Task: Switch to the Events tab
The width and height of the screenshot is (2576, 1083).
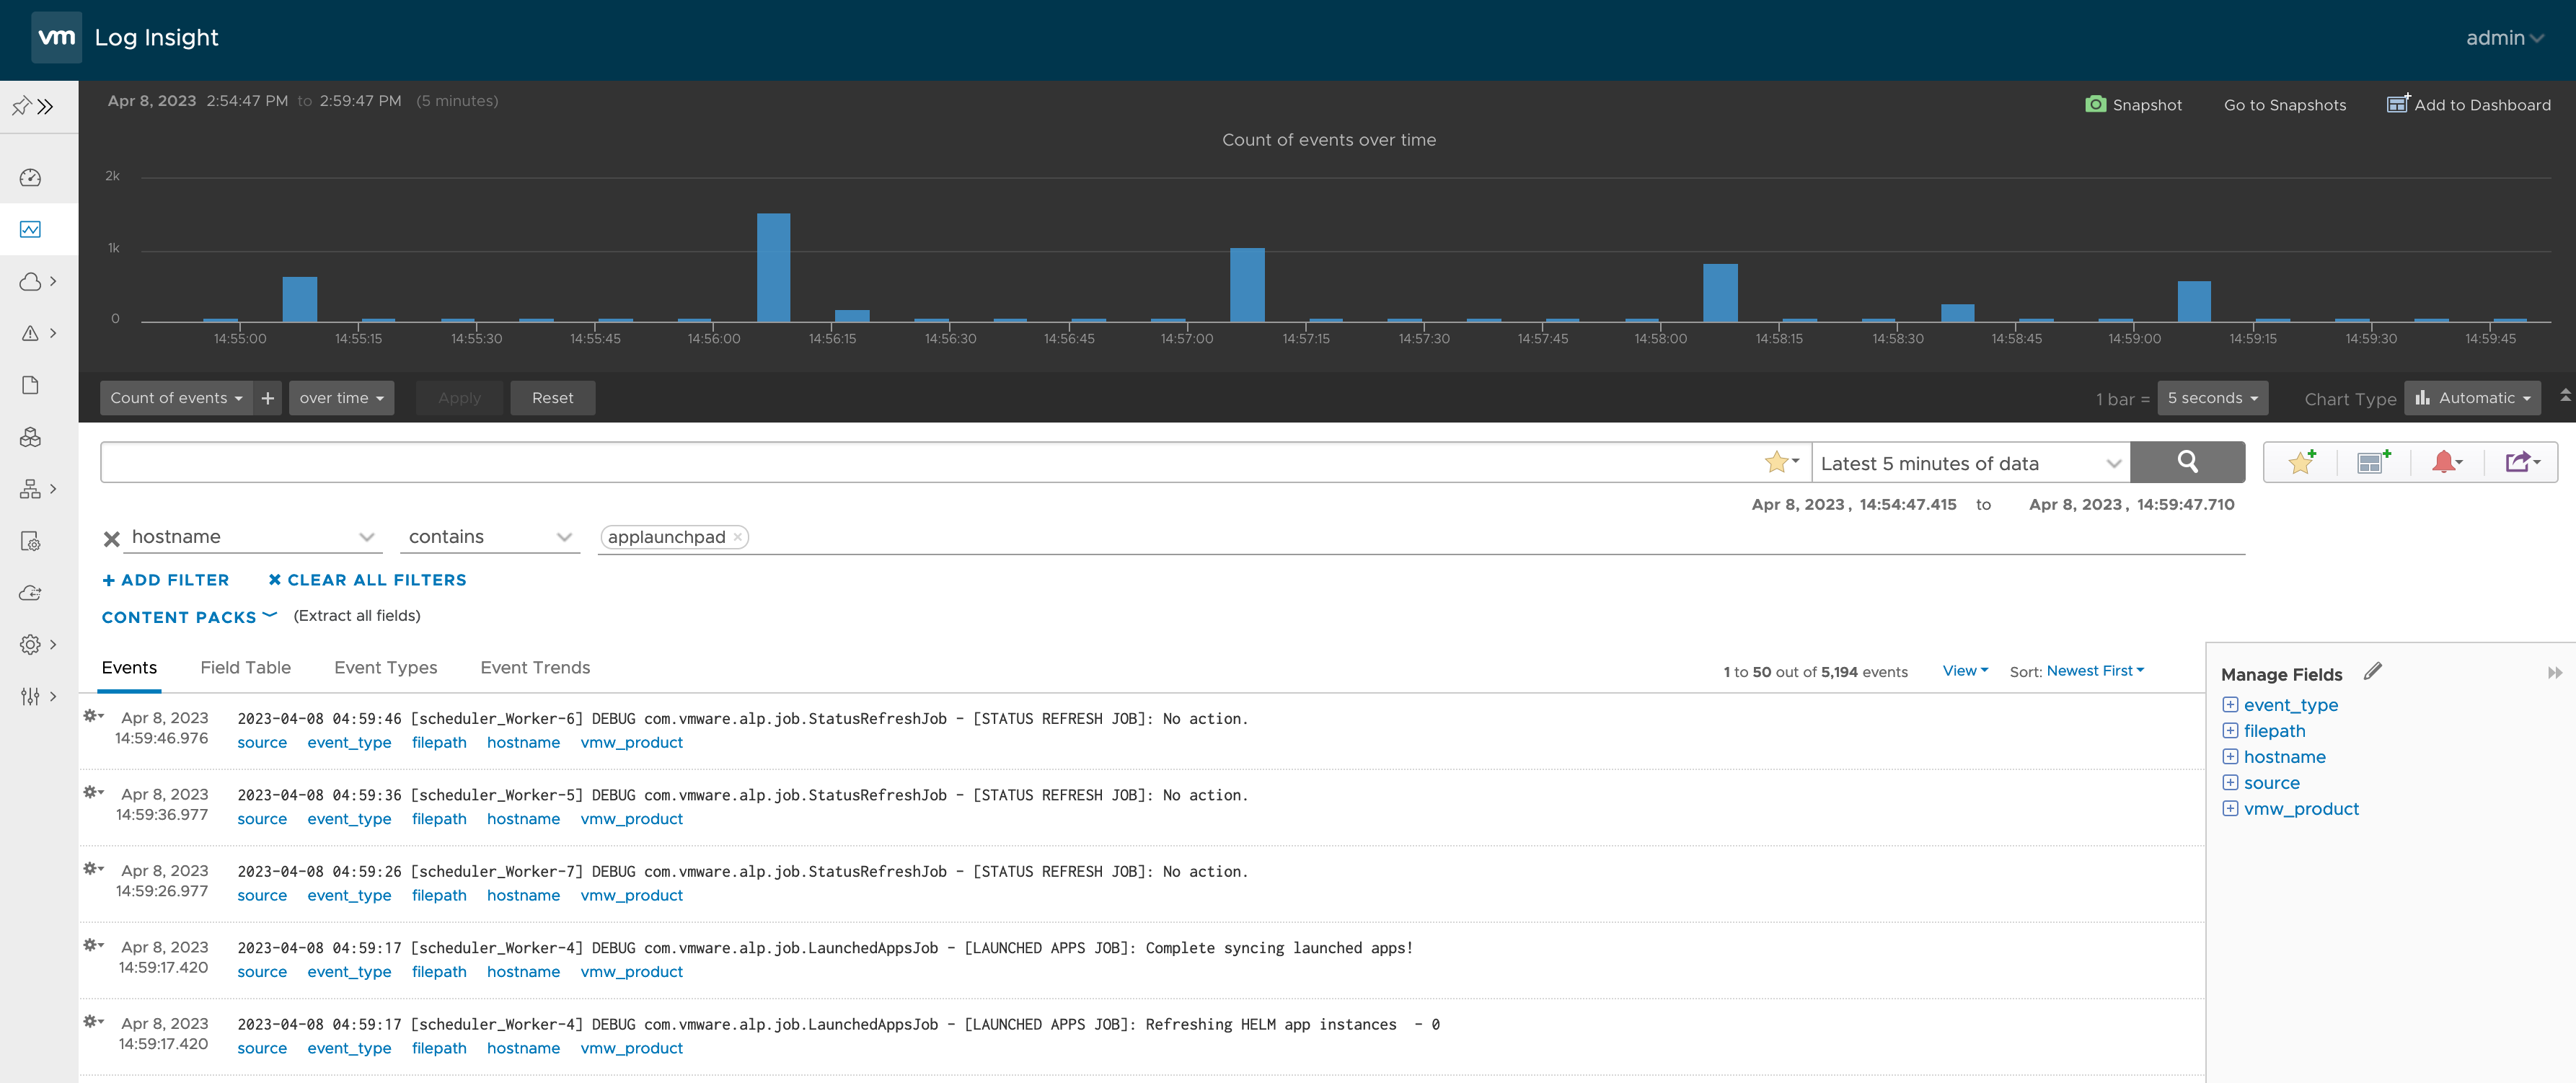Action: tap(129, 668)
